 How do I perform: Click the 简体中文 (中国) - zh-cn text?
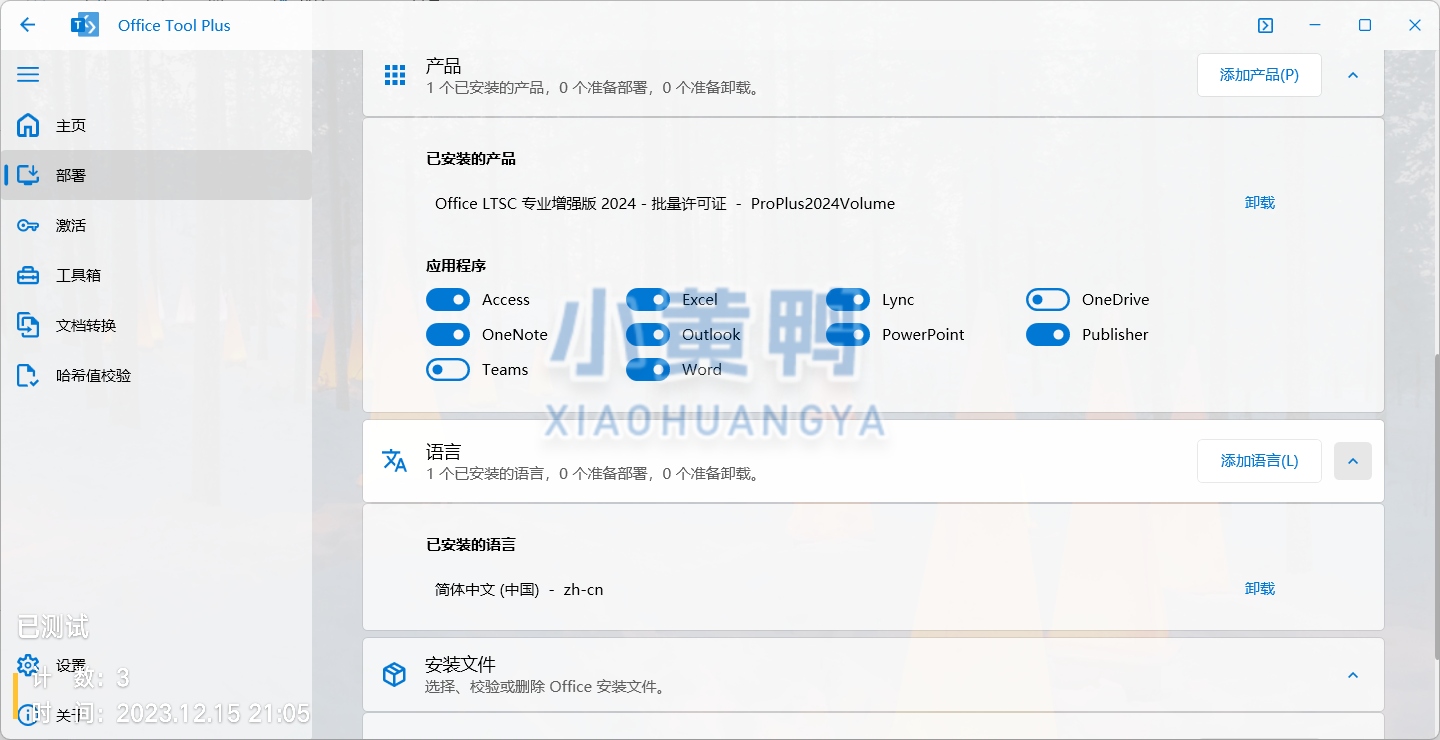(x=519, y=590)
